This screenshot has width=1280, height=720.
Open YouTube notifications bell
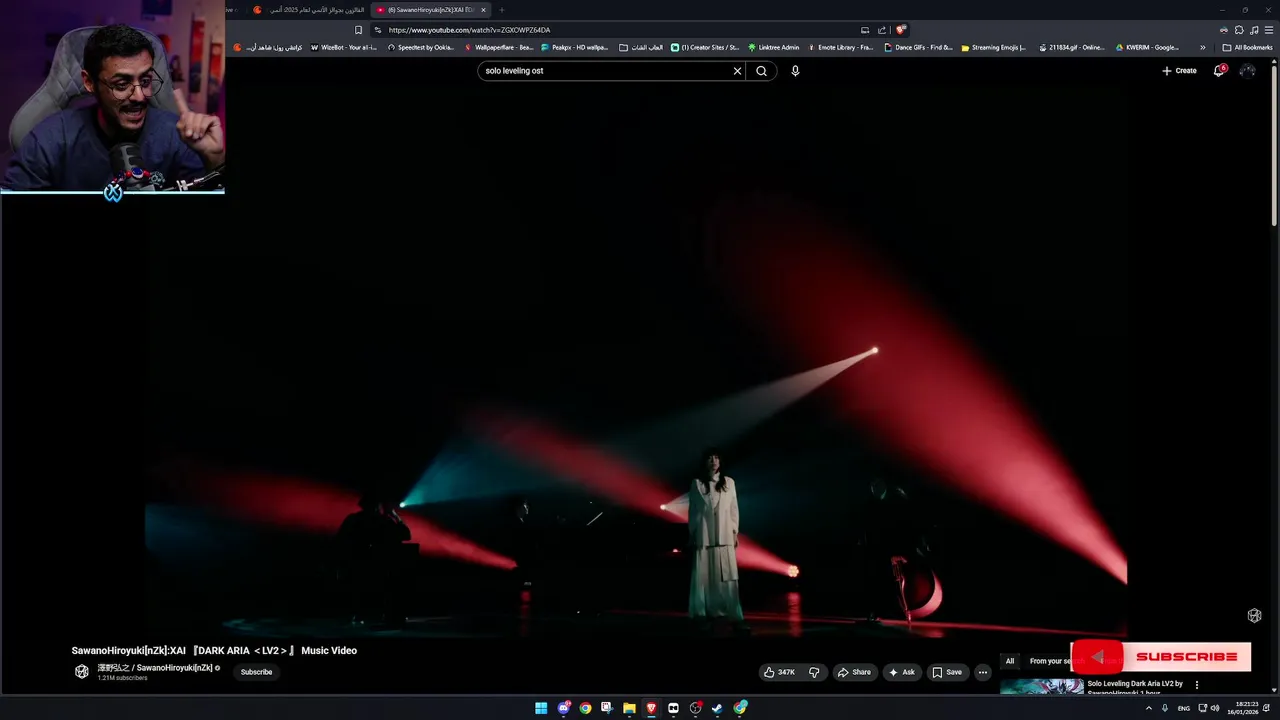1219,71
